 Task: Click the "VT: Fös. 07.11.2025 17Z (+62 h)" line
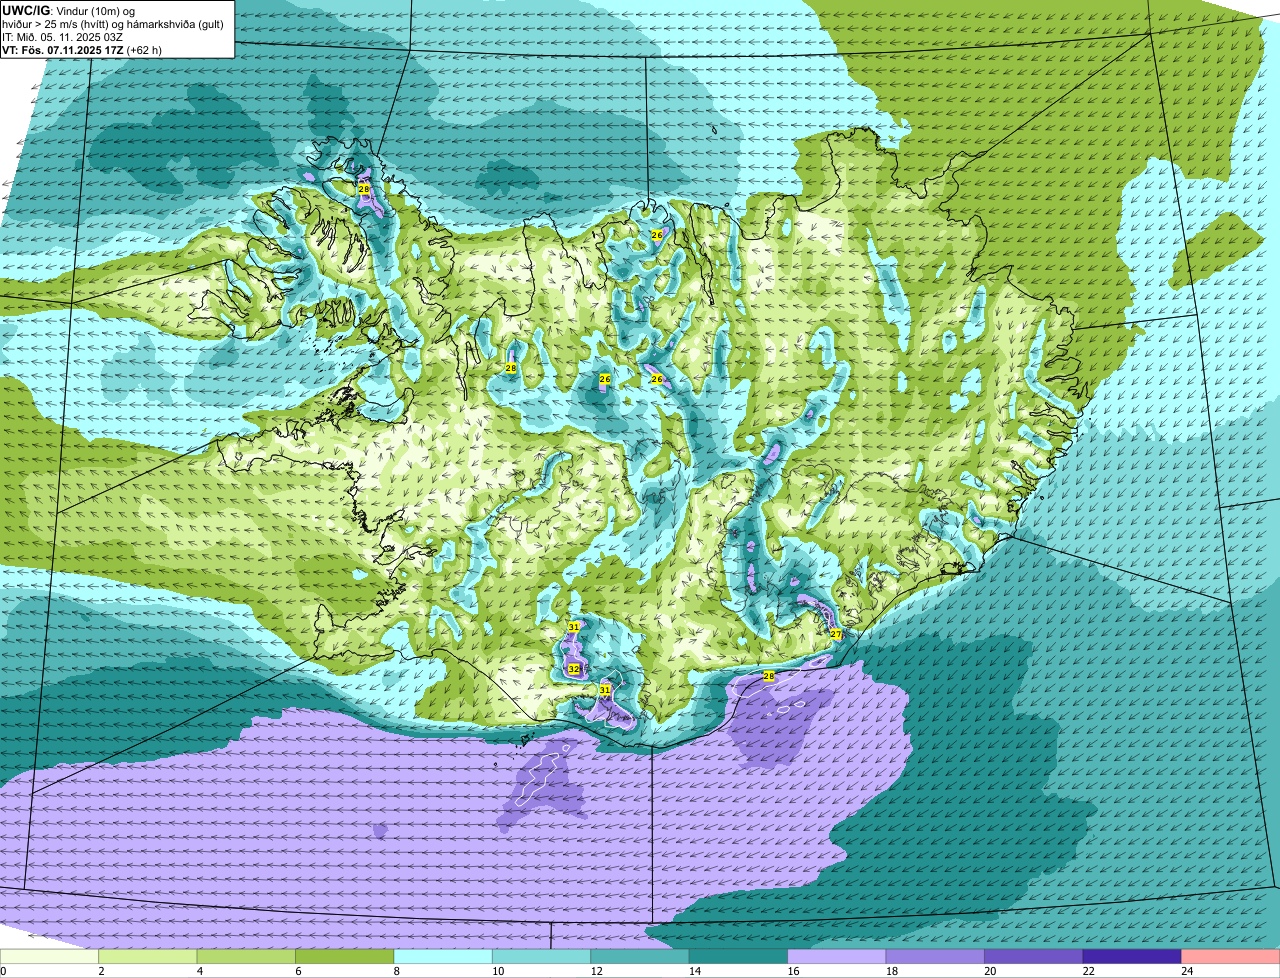pyautogui.click(x=82, y=50)
